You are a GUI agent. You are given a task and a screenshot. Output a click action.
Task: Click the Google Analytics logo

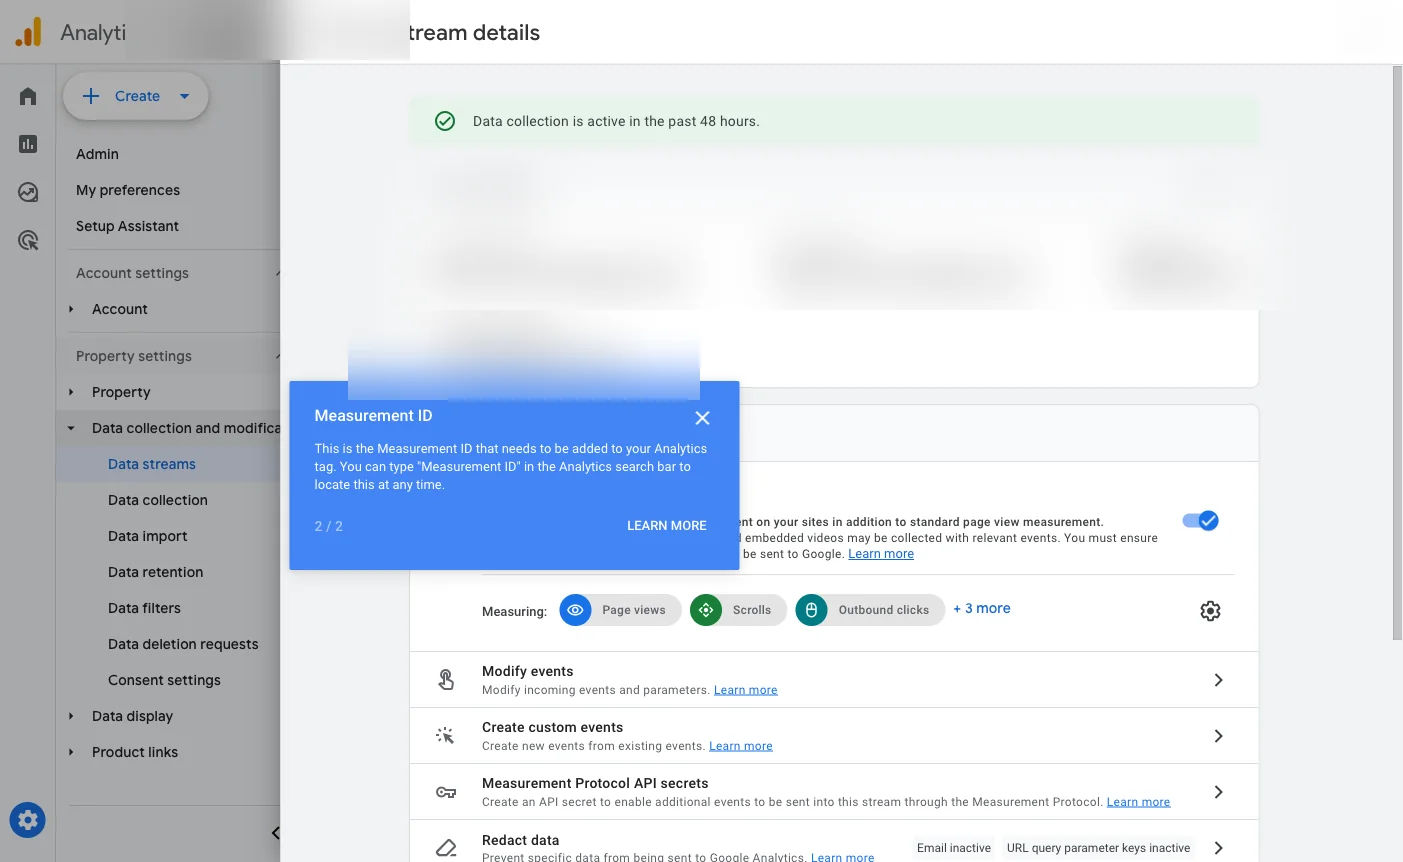coord(28,33)
